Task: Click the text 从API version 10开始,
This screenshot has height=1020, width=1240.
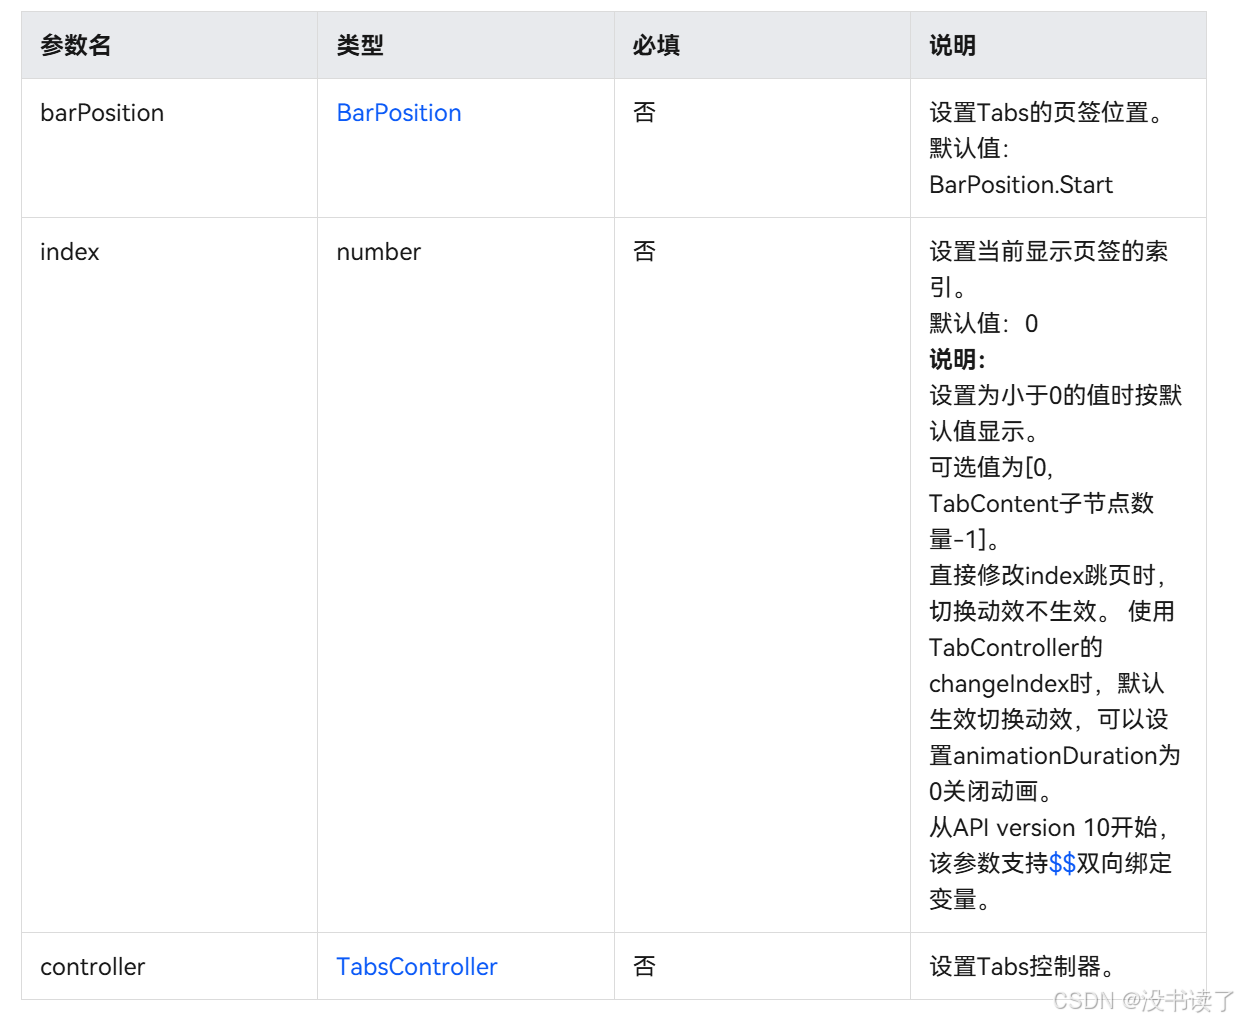Action: coord(1048,828)
